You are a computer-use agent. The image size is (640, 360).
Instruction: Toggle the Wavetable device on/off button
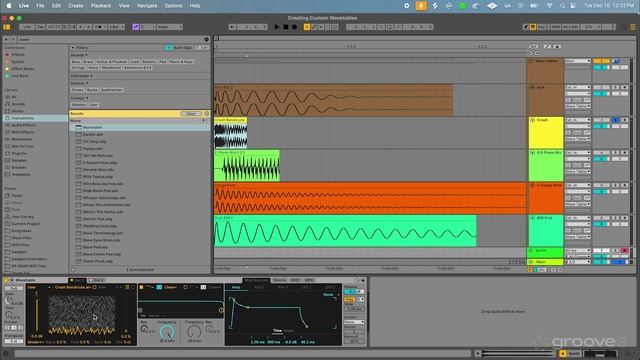[6, 280]
